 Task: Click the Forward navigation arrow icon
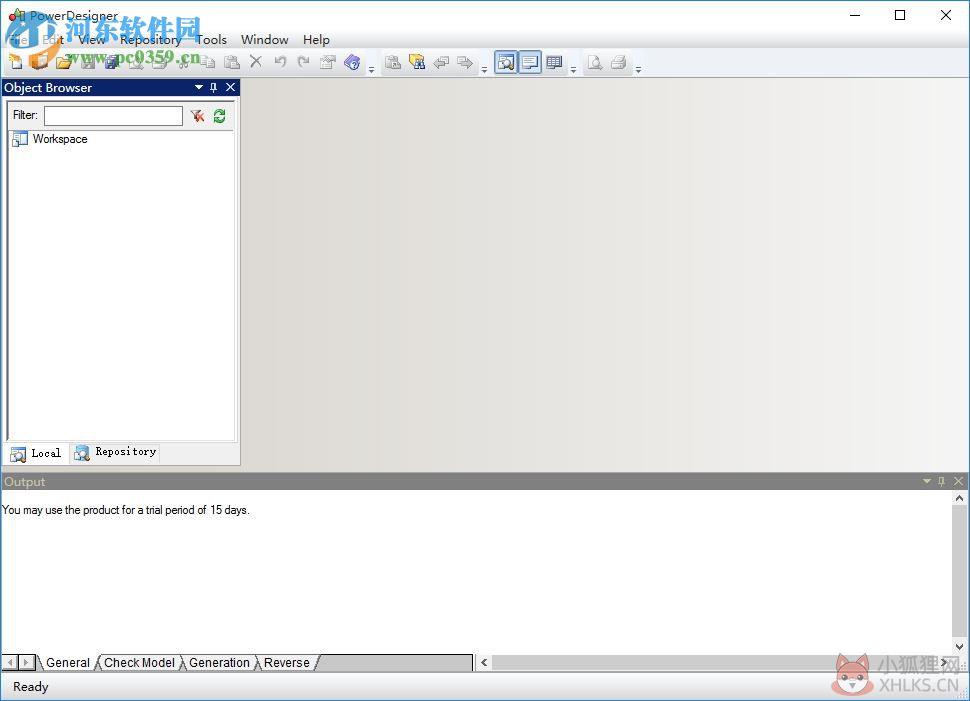[x=465, y=62]
